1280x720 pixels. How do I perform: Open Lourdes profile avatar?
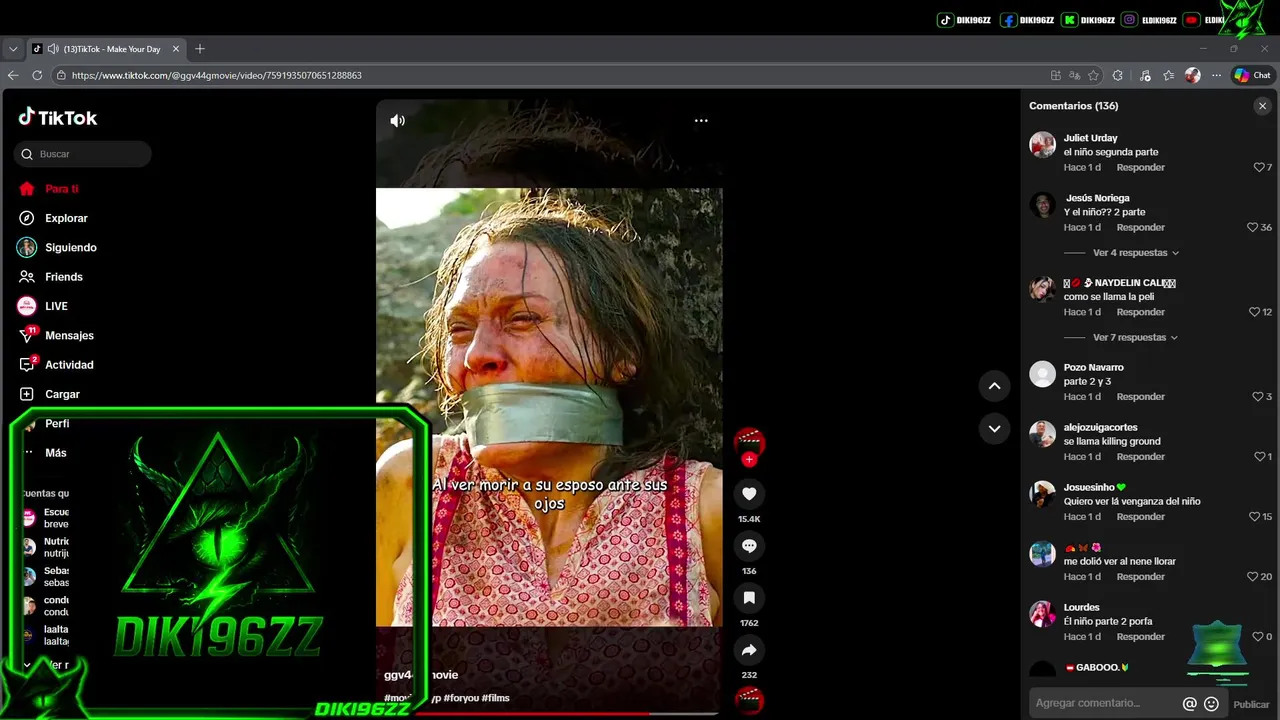tap(1043, 614)
